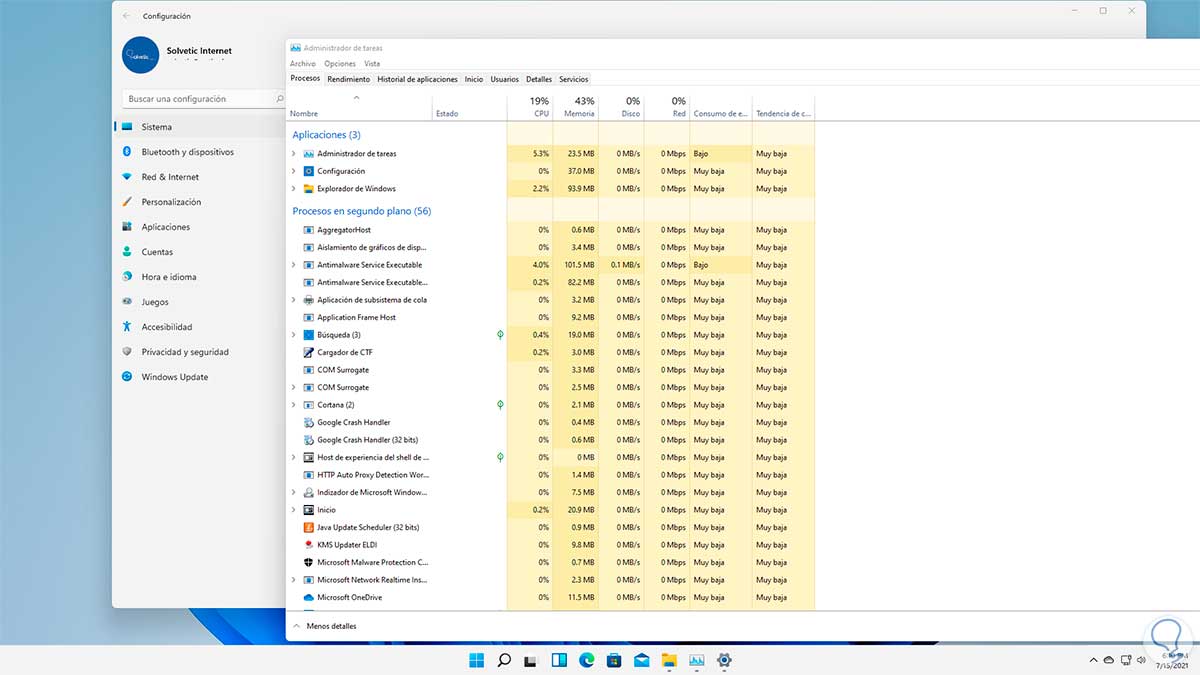Expand the Configuración process row
Image resolution: width=1200 pixels, height=675 pixels.
[x=293, y=171]
